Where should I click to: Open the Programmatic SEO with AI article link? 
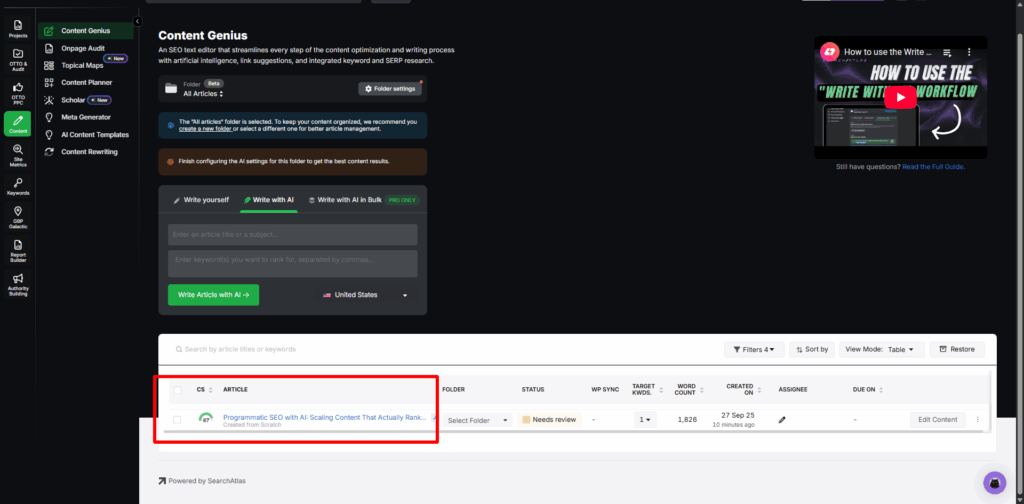pos(325,417)
